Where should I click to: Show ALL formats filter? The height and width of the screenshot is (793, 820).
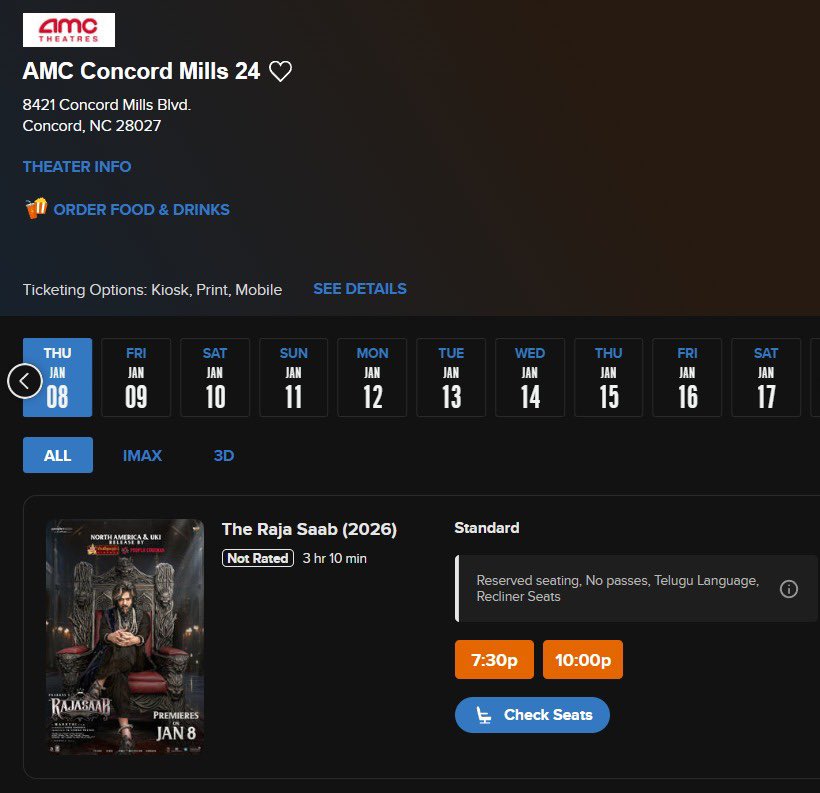(x=58, y=455)
